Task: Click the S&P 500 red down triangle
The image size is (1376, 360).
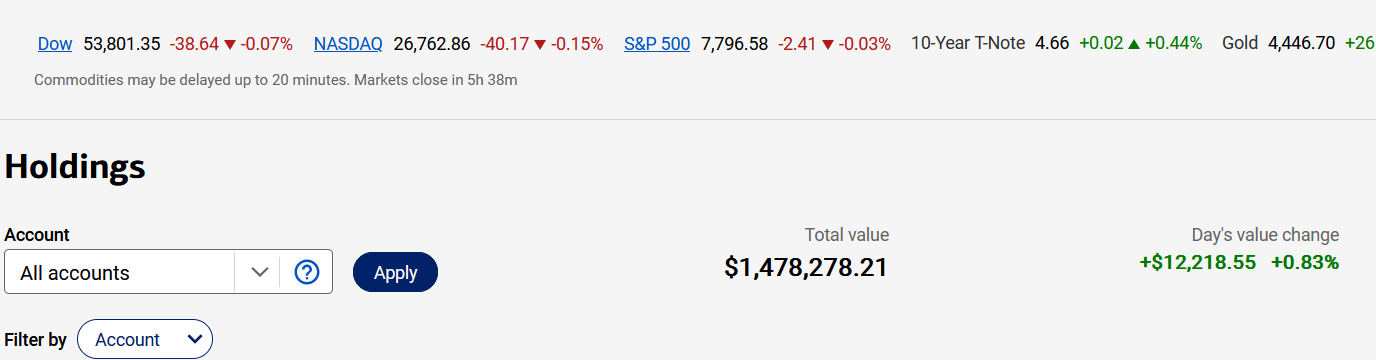Action: point(827,44)
